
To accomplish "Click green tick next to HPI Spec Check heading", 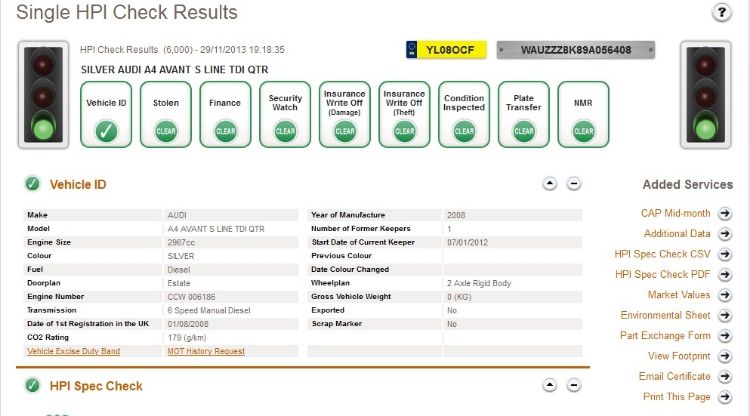I will 33,385.
